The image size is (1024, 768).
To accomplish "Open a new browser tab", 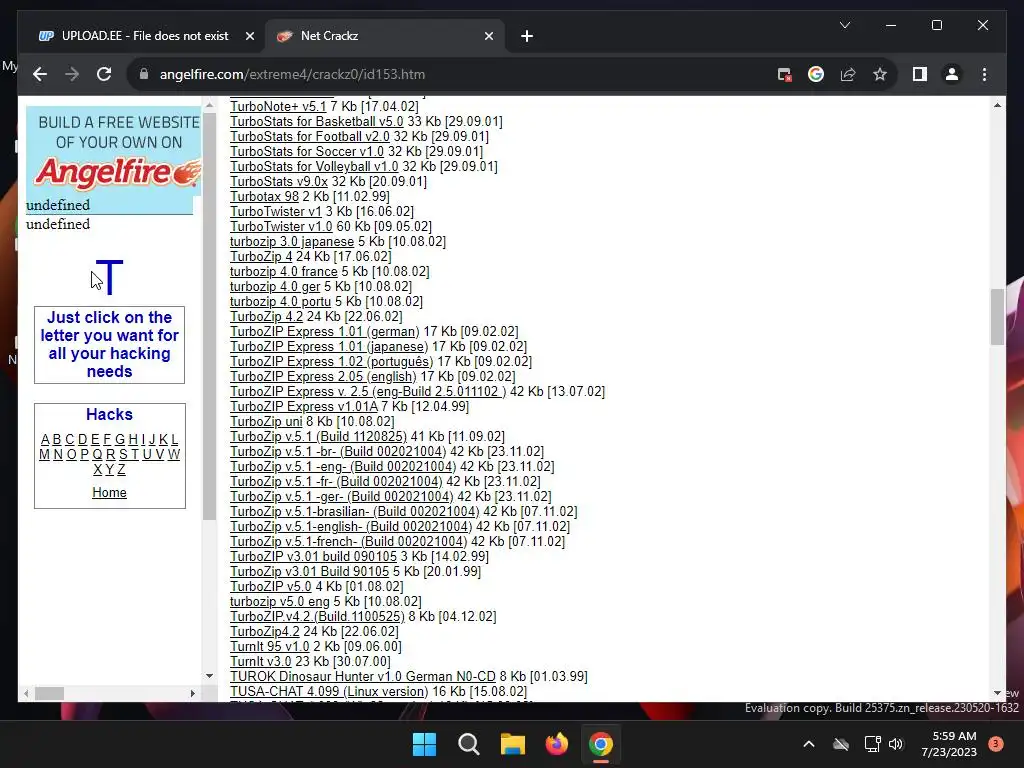I will pyautogui.click(x=527, y=37).
